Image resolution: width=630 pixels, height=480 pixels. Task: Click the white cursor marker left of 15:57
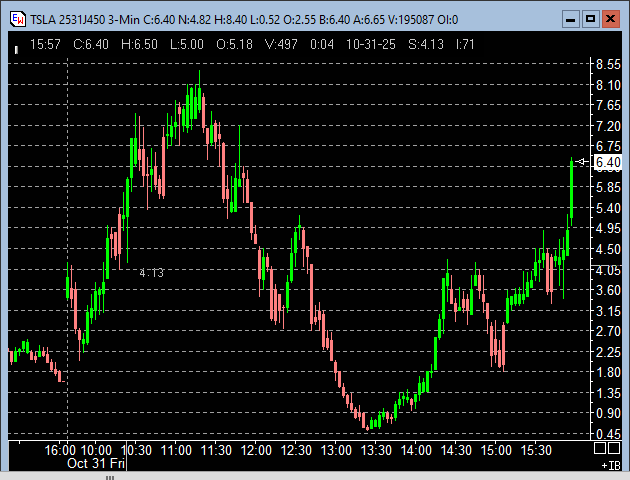[16, 45]
